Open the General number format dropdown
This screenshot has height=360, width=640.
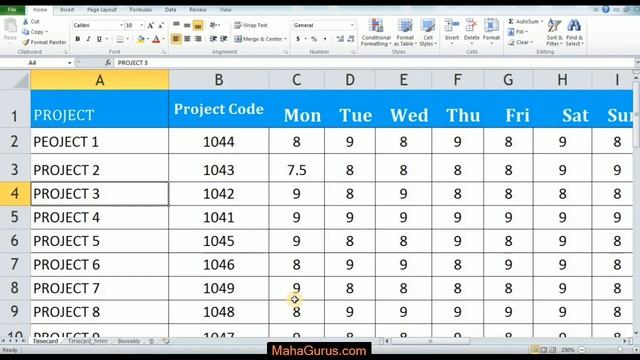352,25
